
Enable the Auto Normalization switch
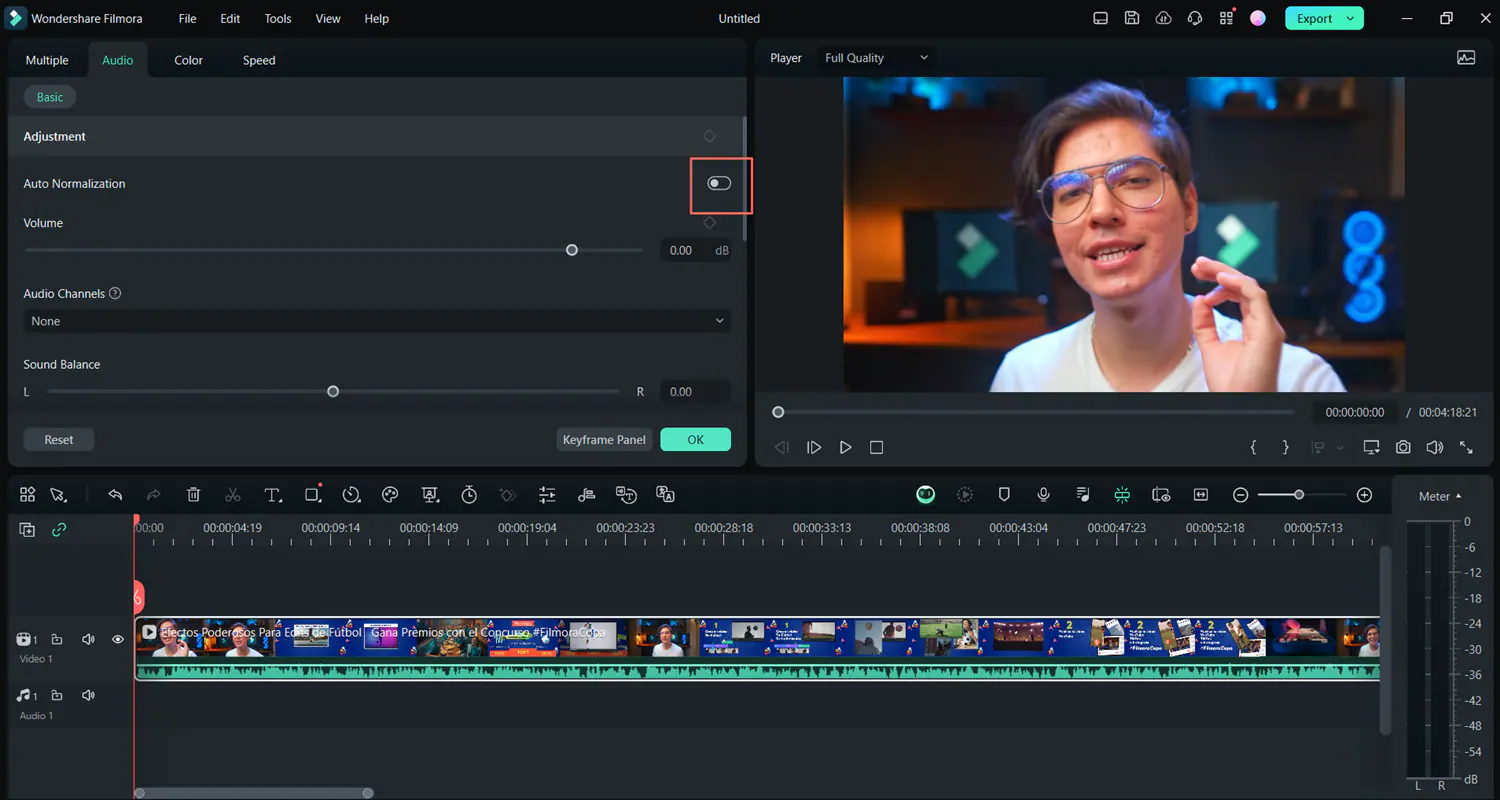pyautogui.click(x=719, y=183)
